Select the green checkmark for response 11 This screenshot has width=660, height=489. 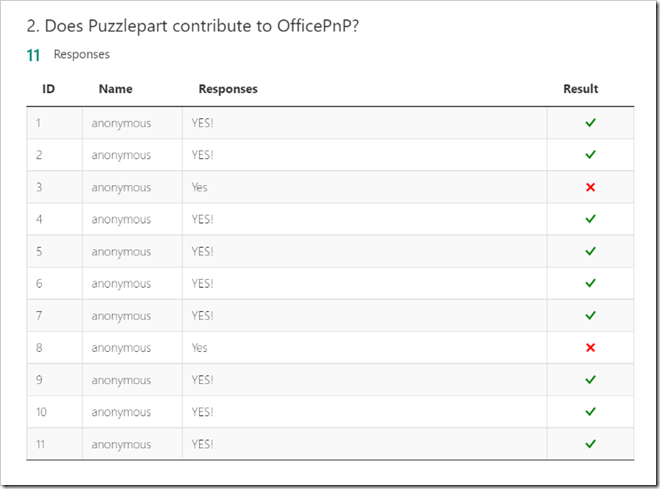tap(590, 444)
